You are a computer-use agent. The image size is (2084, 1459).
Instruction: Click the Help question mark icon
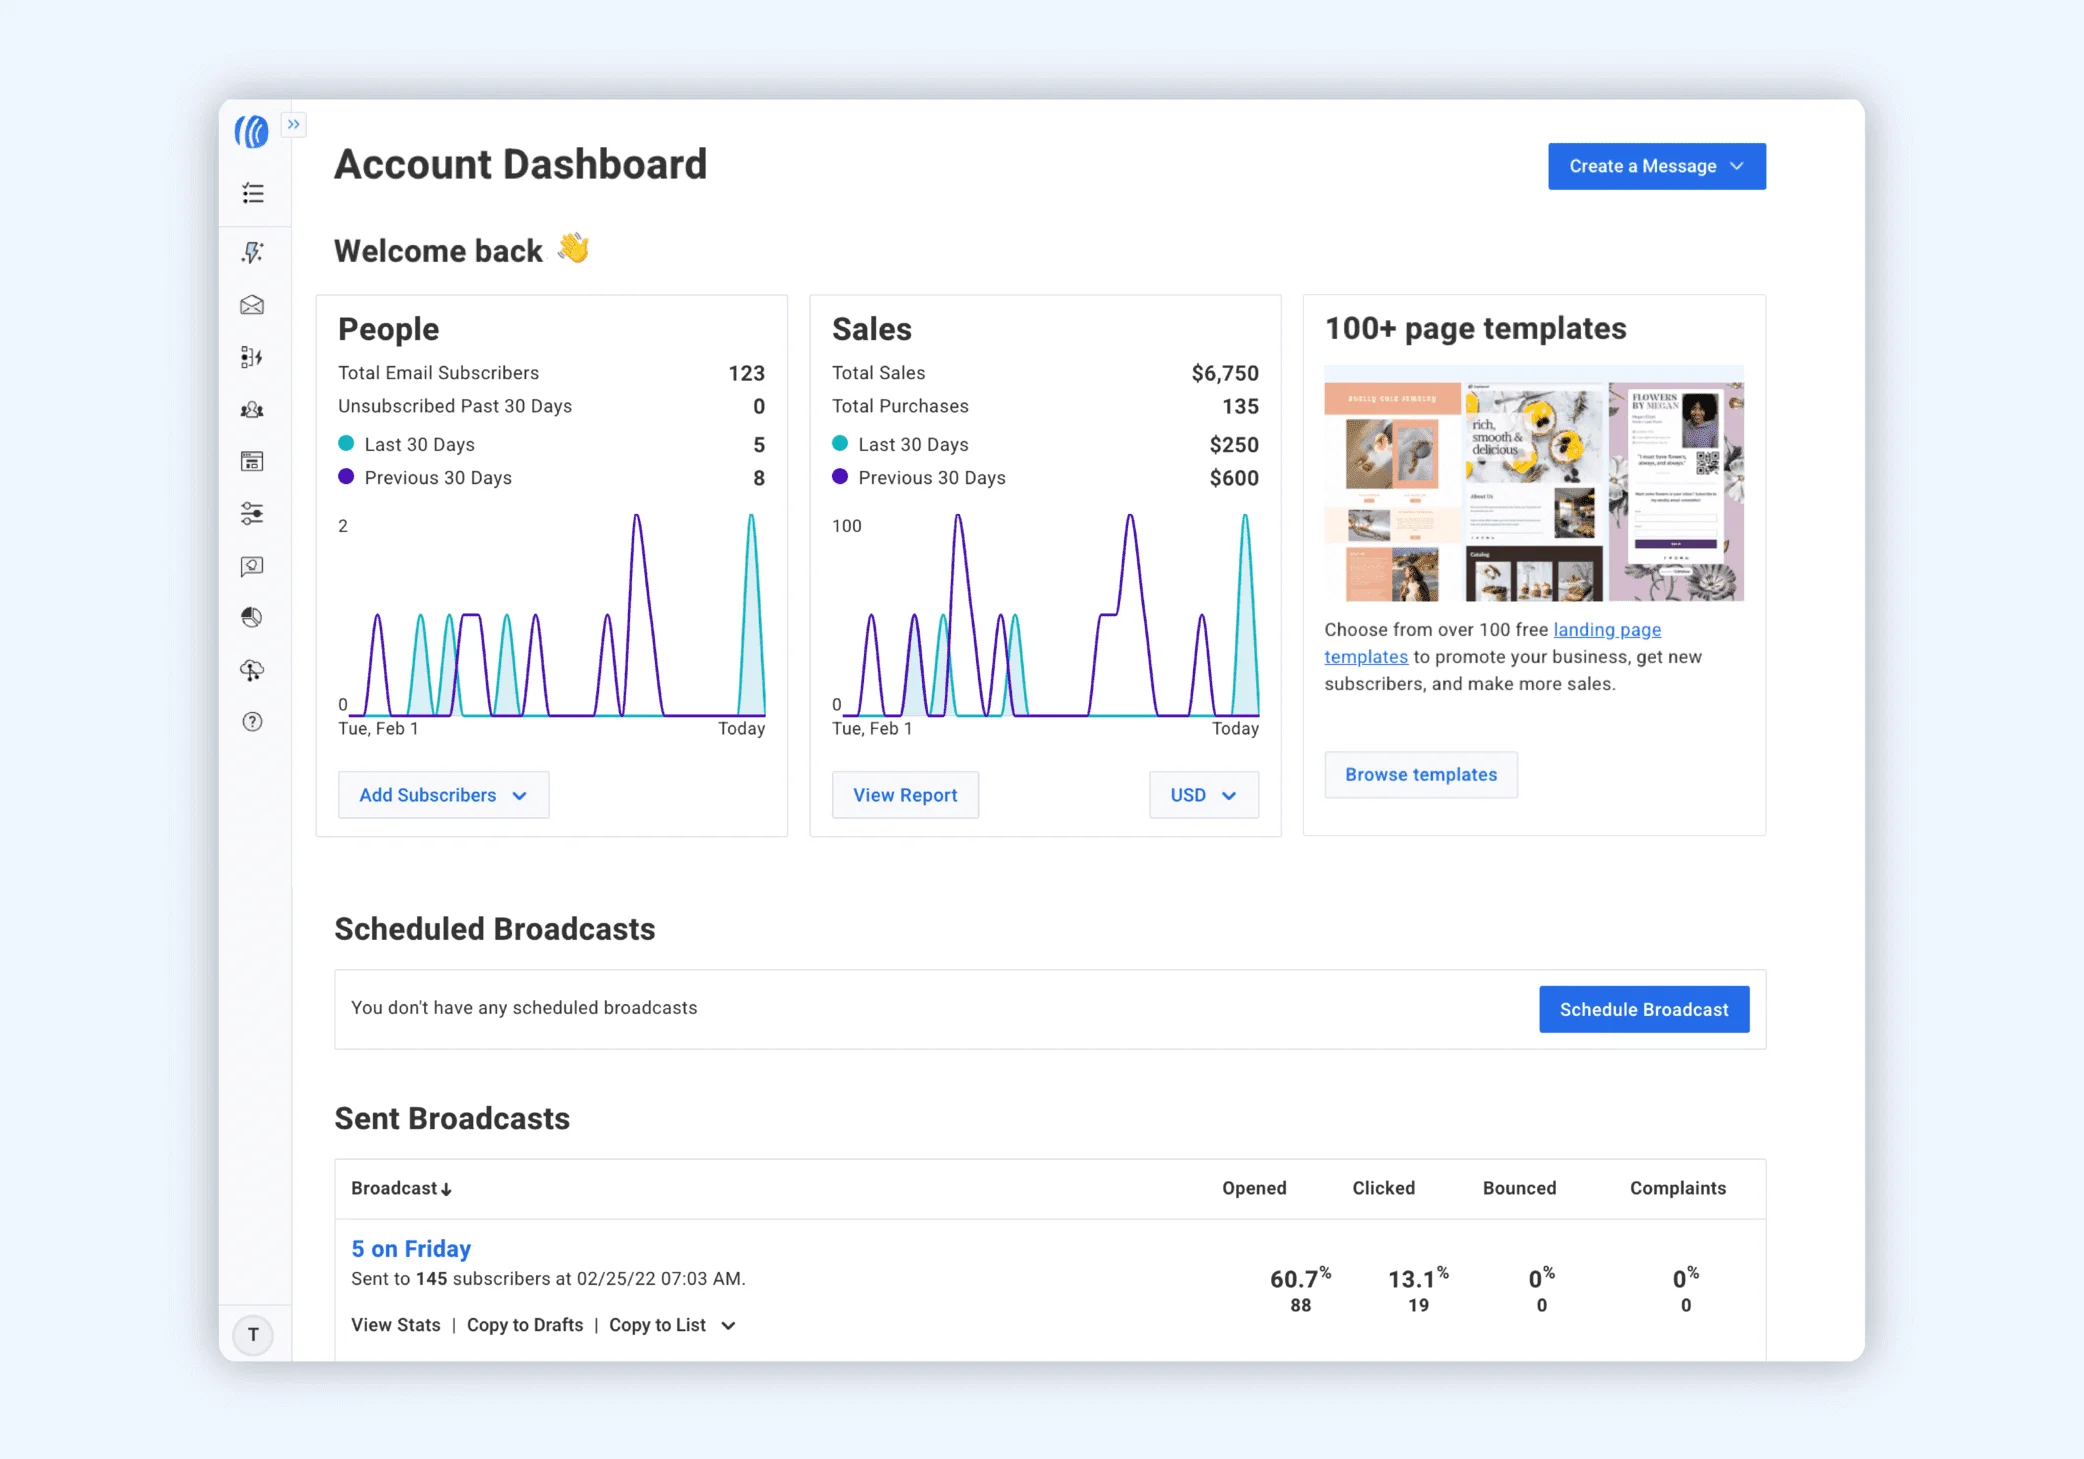[x=252, y=722]
